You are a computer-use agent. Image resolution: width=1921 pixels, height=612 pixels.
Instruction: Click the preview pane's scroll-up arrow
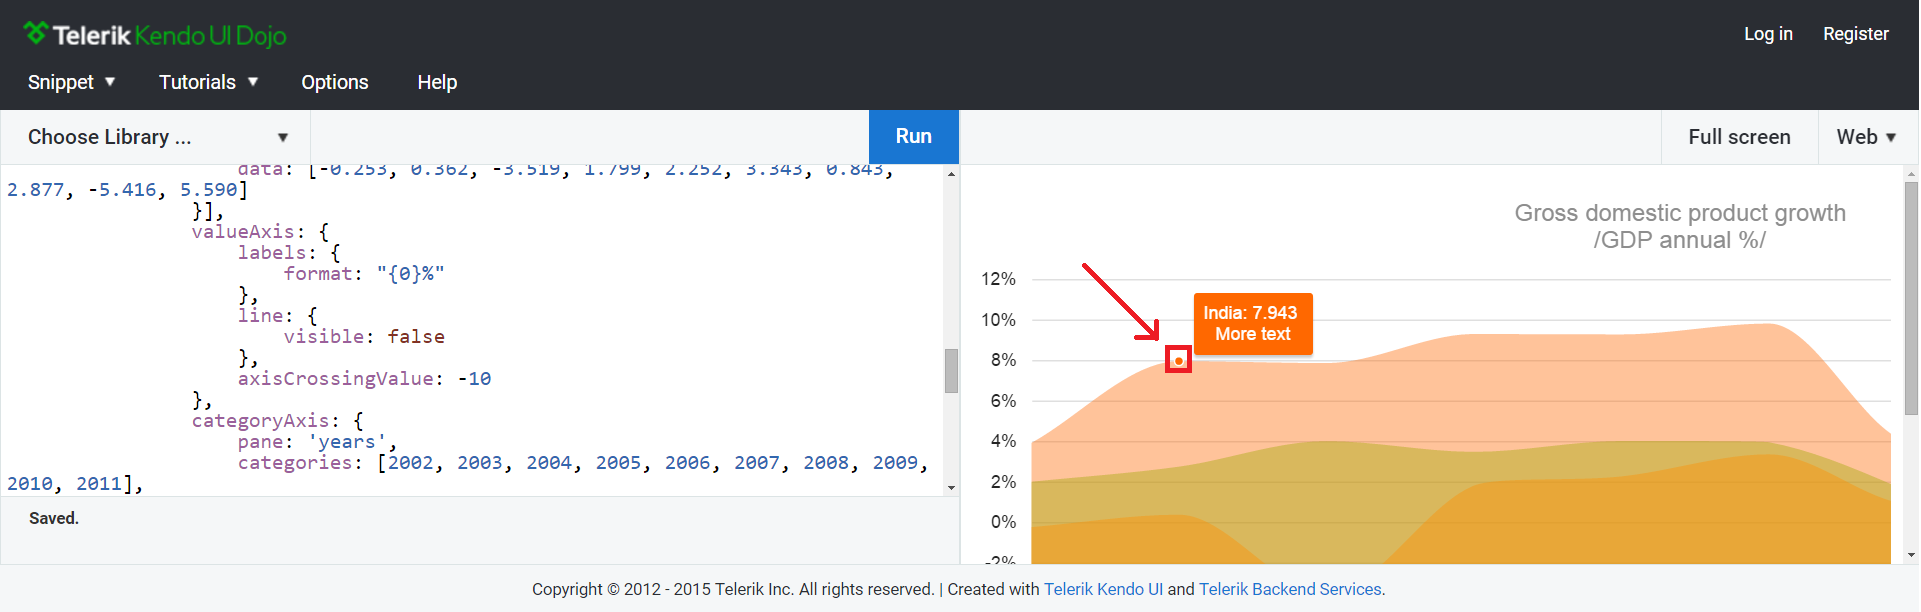click(x=1911, y=174)
